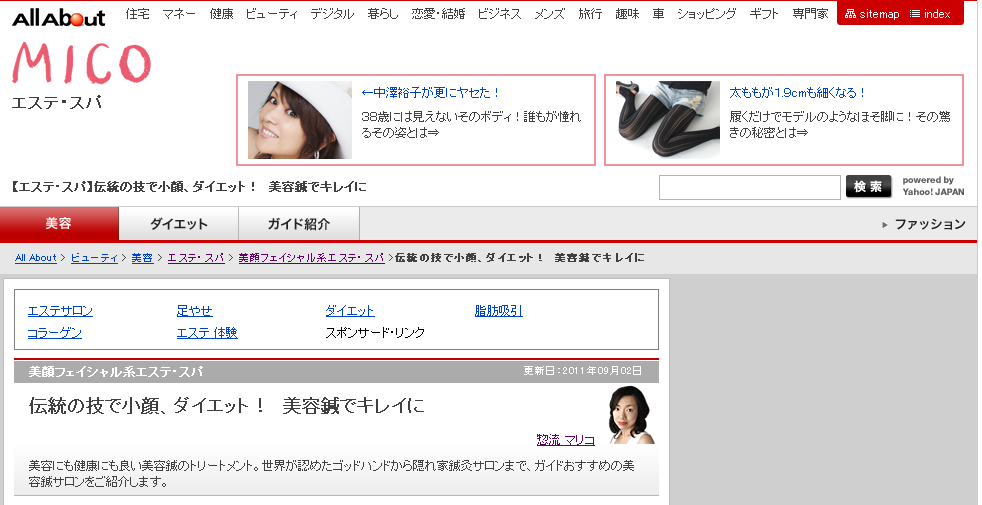Open the author name 惣流 マリコ link
The image size is (982, 505).
pyautogui.click(x=565, y=439)
